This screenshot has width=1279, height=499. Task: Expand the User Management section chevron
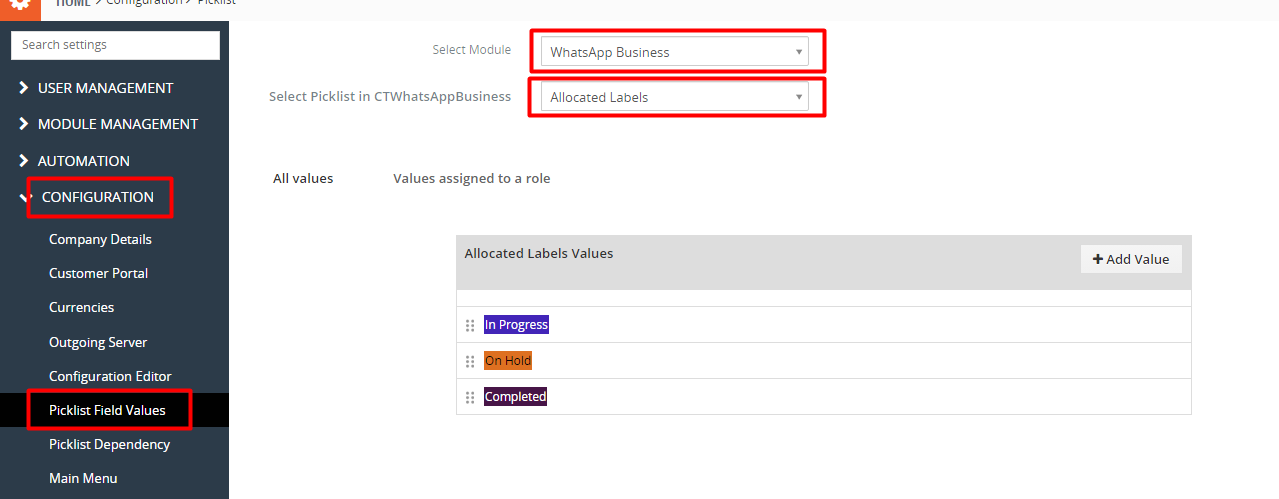(24, 88)
